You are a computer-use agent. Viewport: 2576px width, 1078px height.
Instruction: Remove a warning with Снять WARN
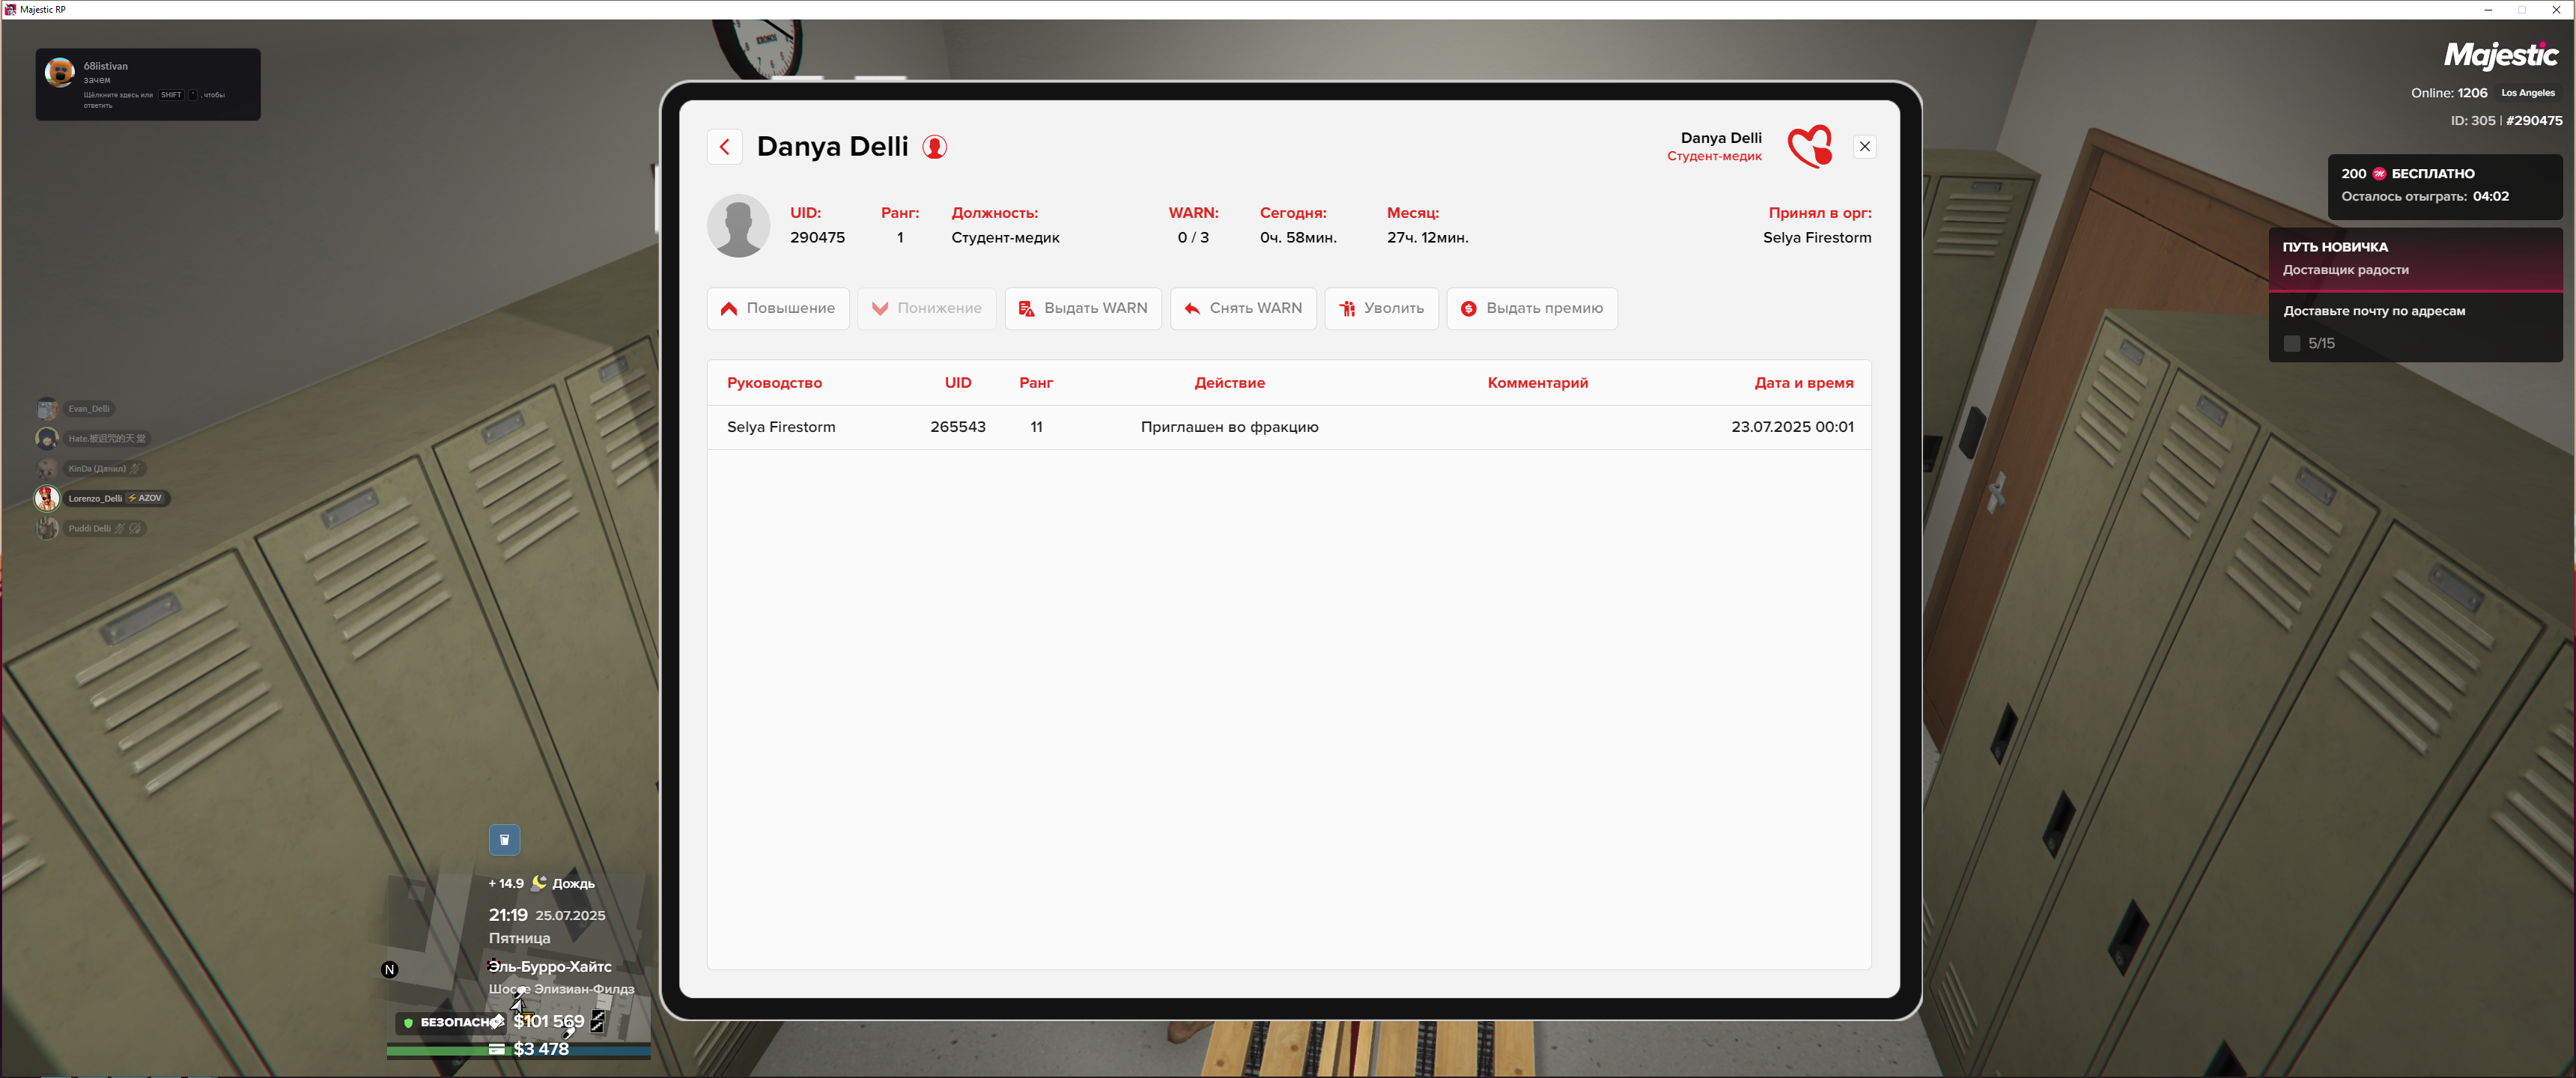(1243, 309)
